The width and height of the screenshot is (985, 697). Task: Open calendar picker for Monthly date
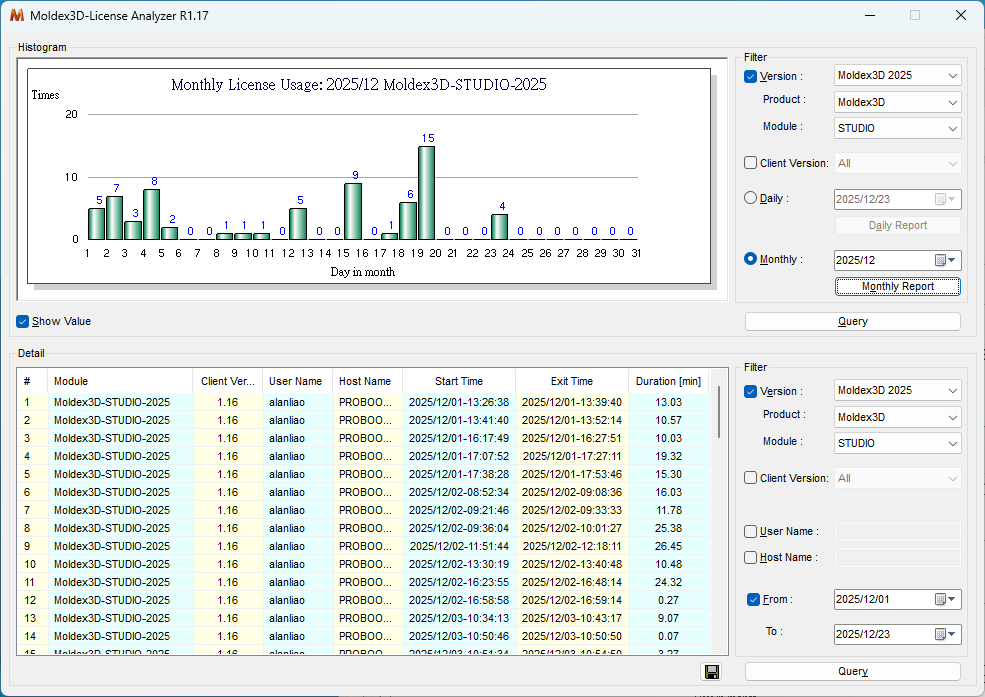pyautogui.click(x=945, y=260)
